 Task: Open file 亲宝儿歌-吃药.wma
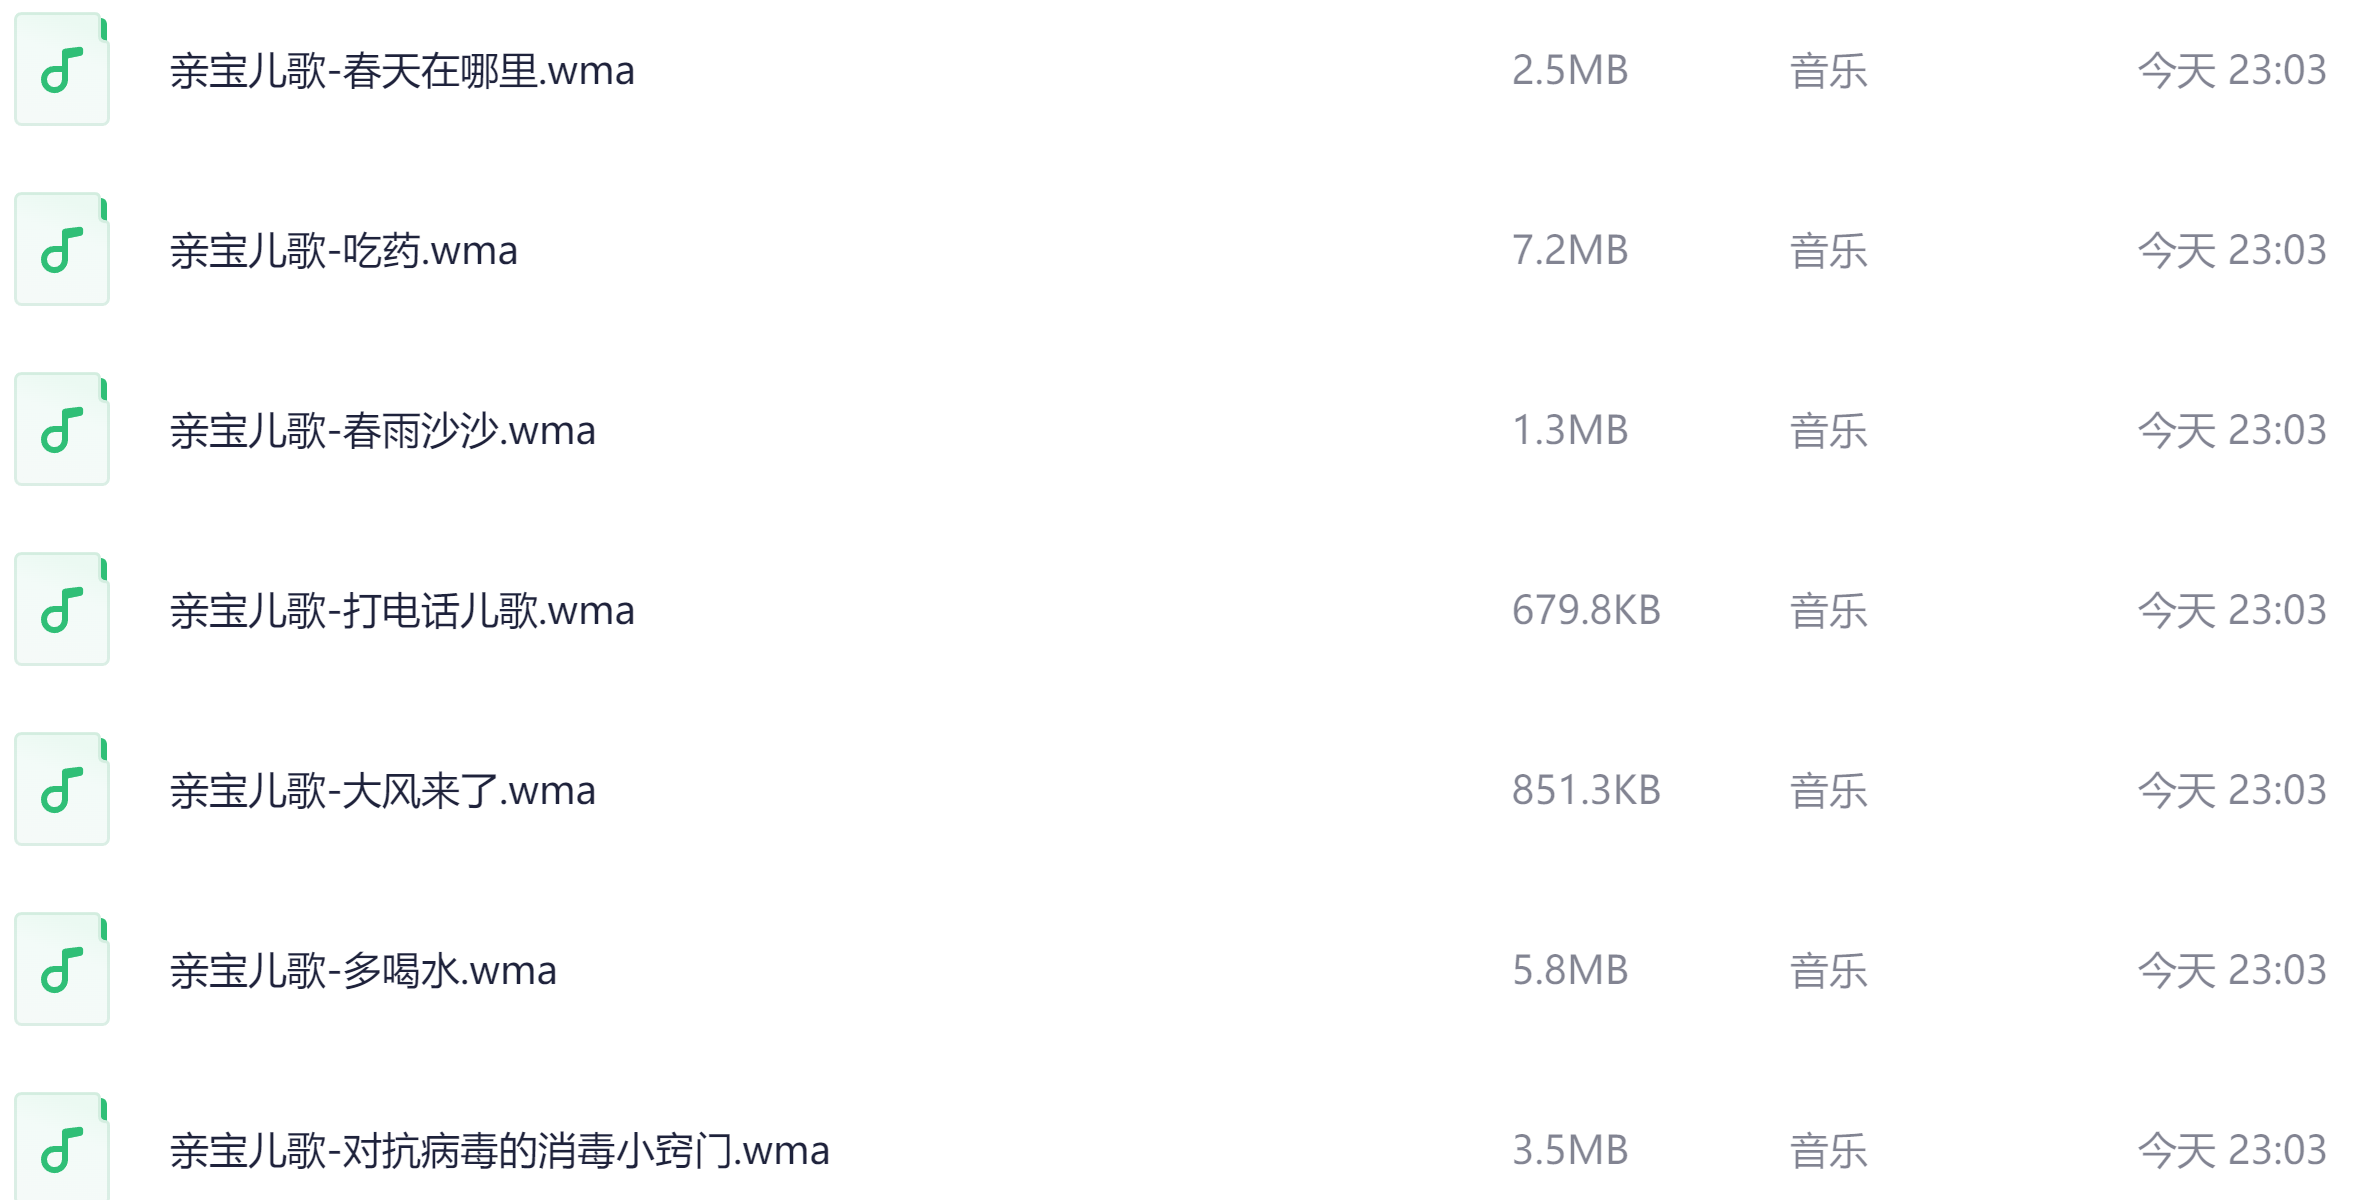point(344,251)
